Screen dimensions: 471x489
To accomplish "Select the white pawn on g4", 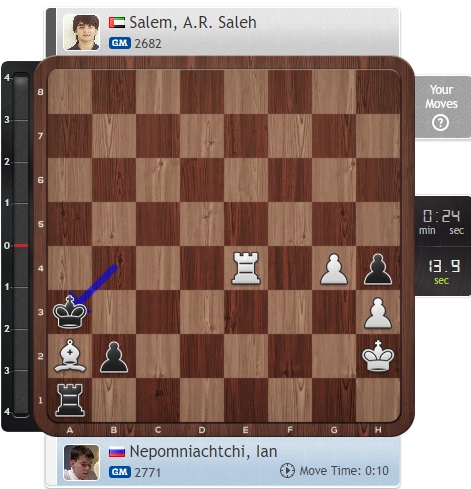I will [334, 269].
